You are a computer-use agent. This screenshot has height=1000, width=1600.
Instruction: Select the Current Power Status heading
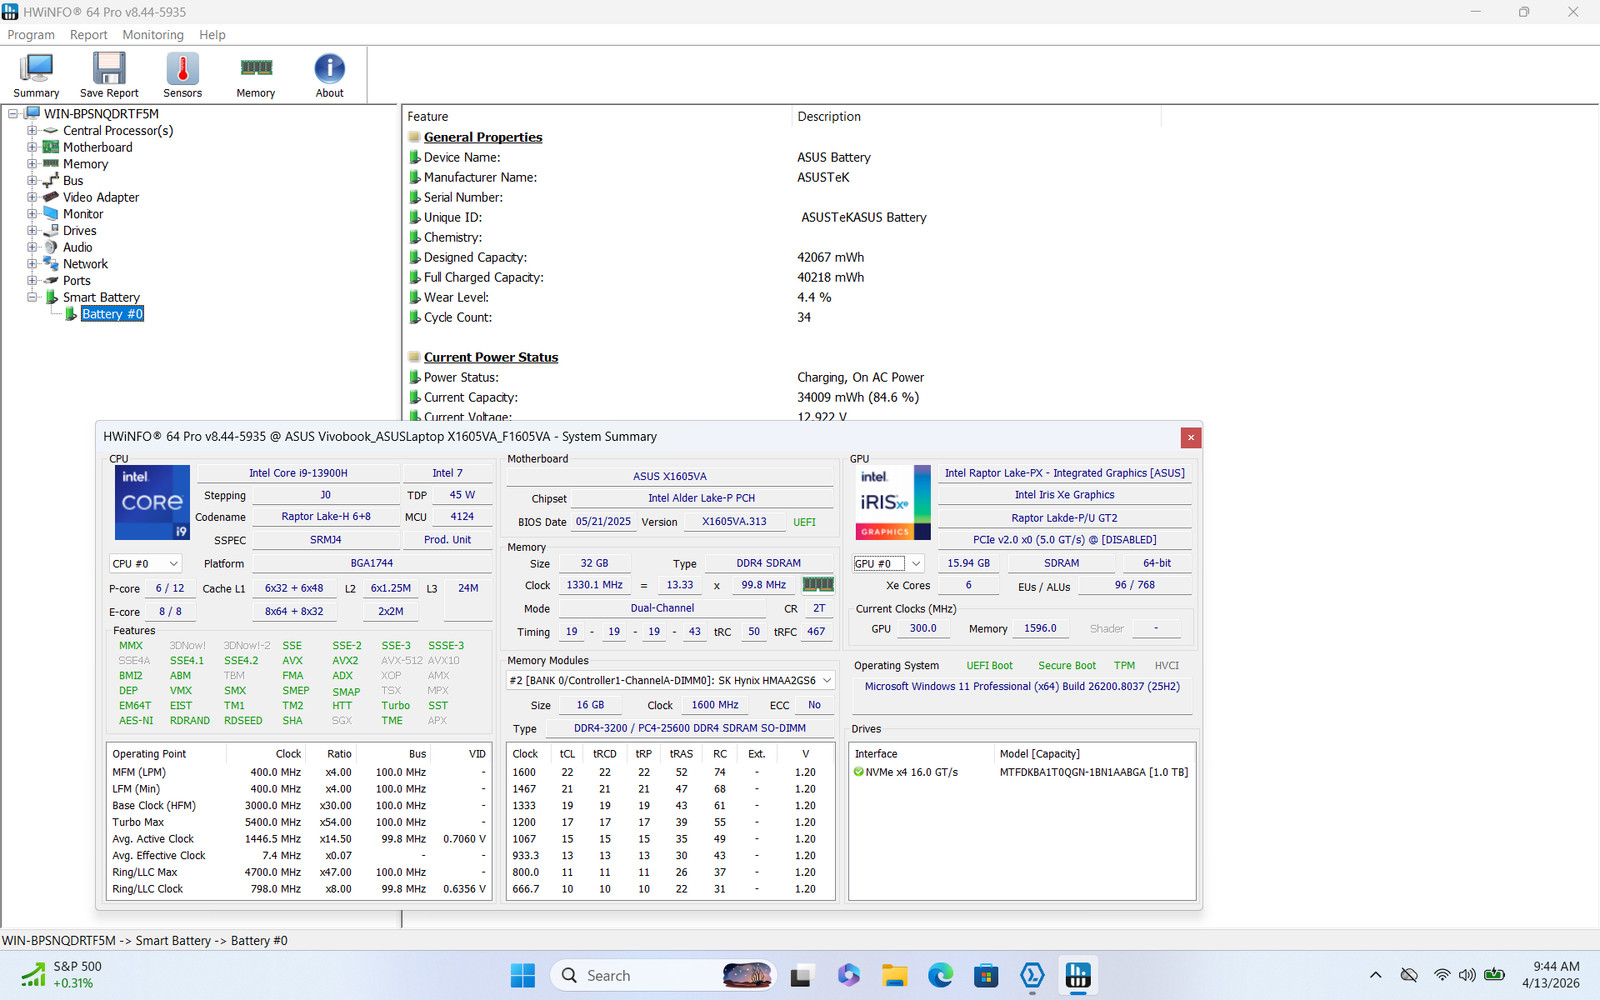491,357
